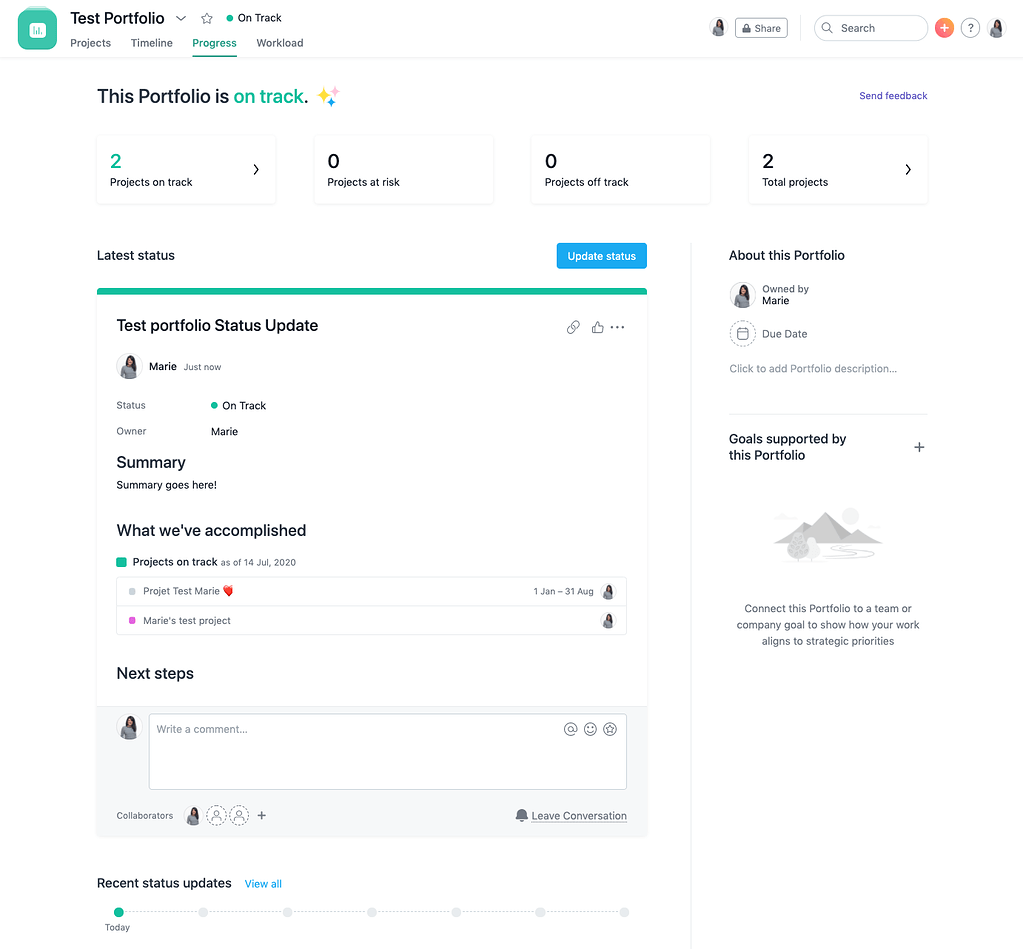This screenshot has height=949, width=1023.
Task: Send appreciation via the sticker icon
Action: tap(610, 729)
